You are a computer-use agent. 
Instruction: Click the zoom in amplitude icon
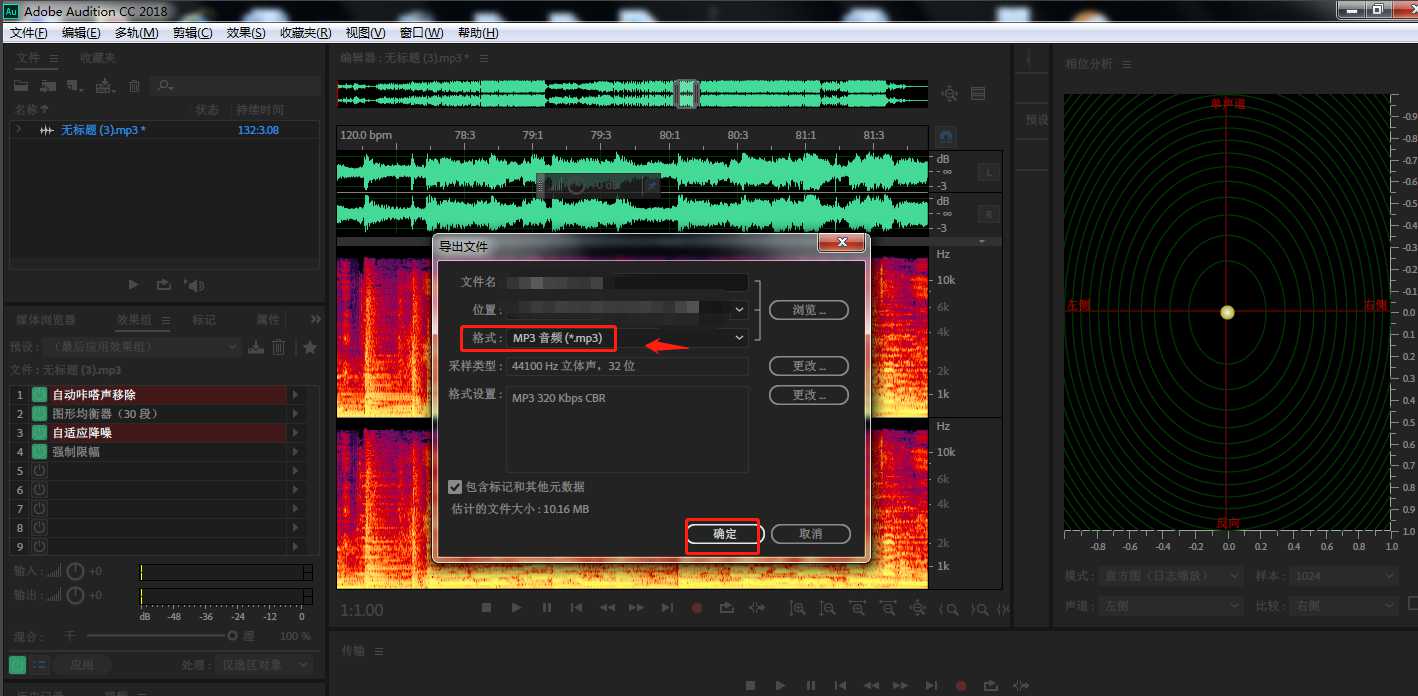point(797,608)
